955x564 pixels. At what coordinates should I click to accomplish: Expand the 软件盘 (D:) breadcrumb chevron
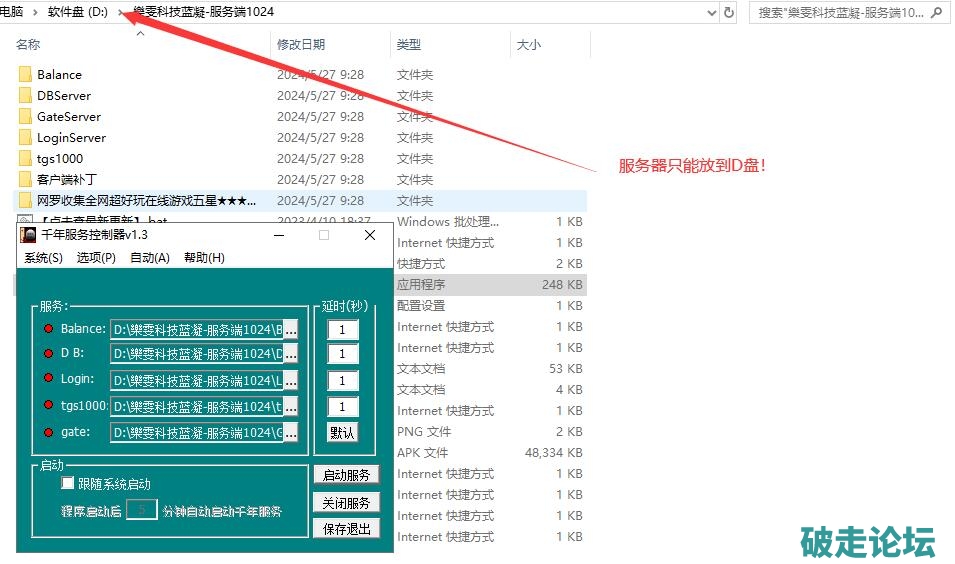[121, 13]
